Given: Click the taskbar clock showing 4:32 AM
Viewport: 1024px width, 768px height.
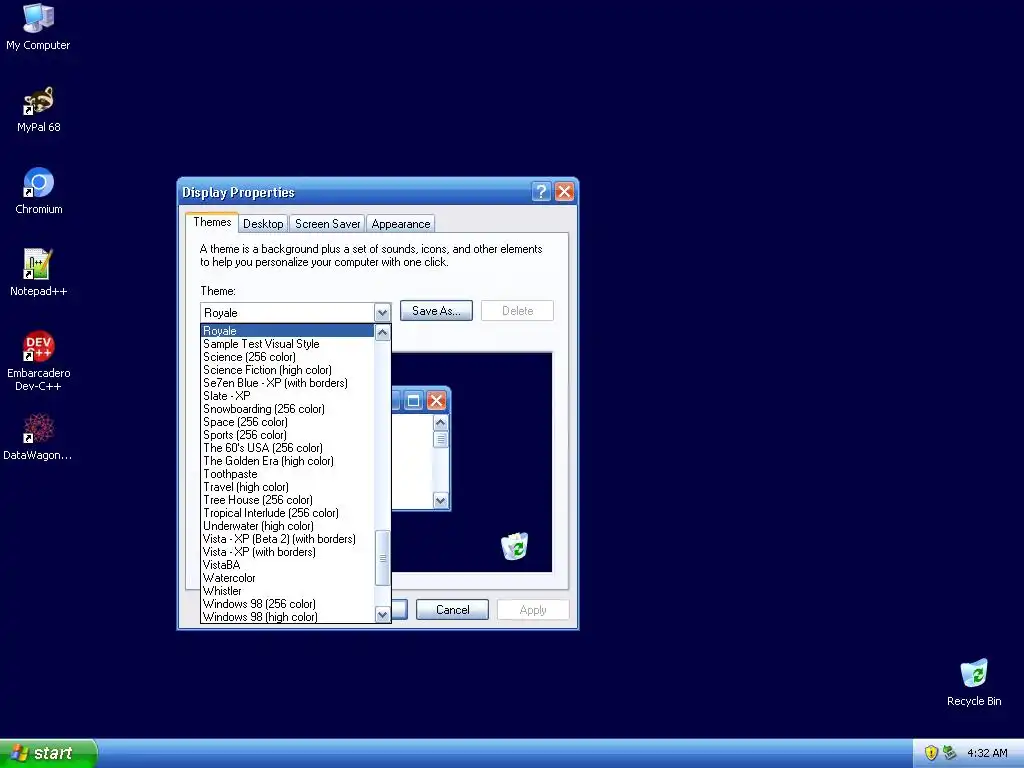Looking at the screenshot, I should [987, 753].
